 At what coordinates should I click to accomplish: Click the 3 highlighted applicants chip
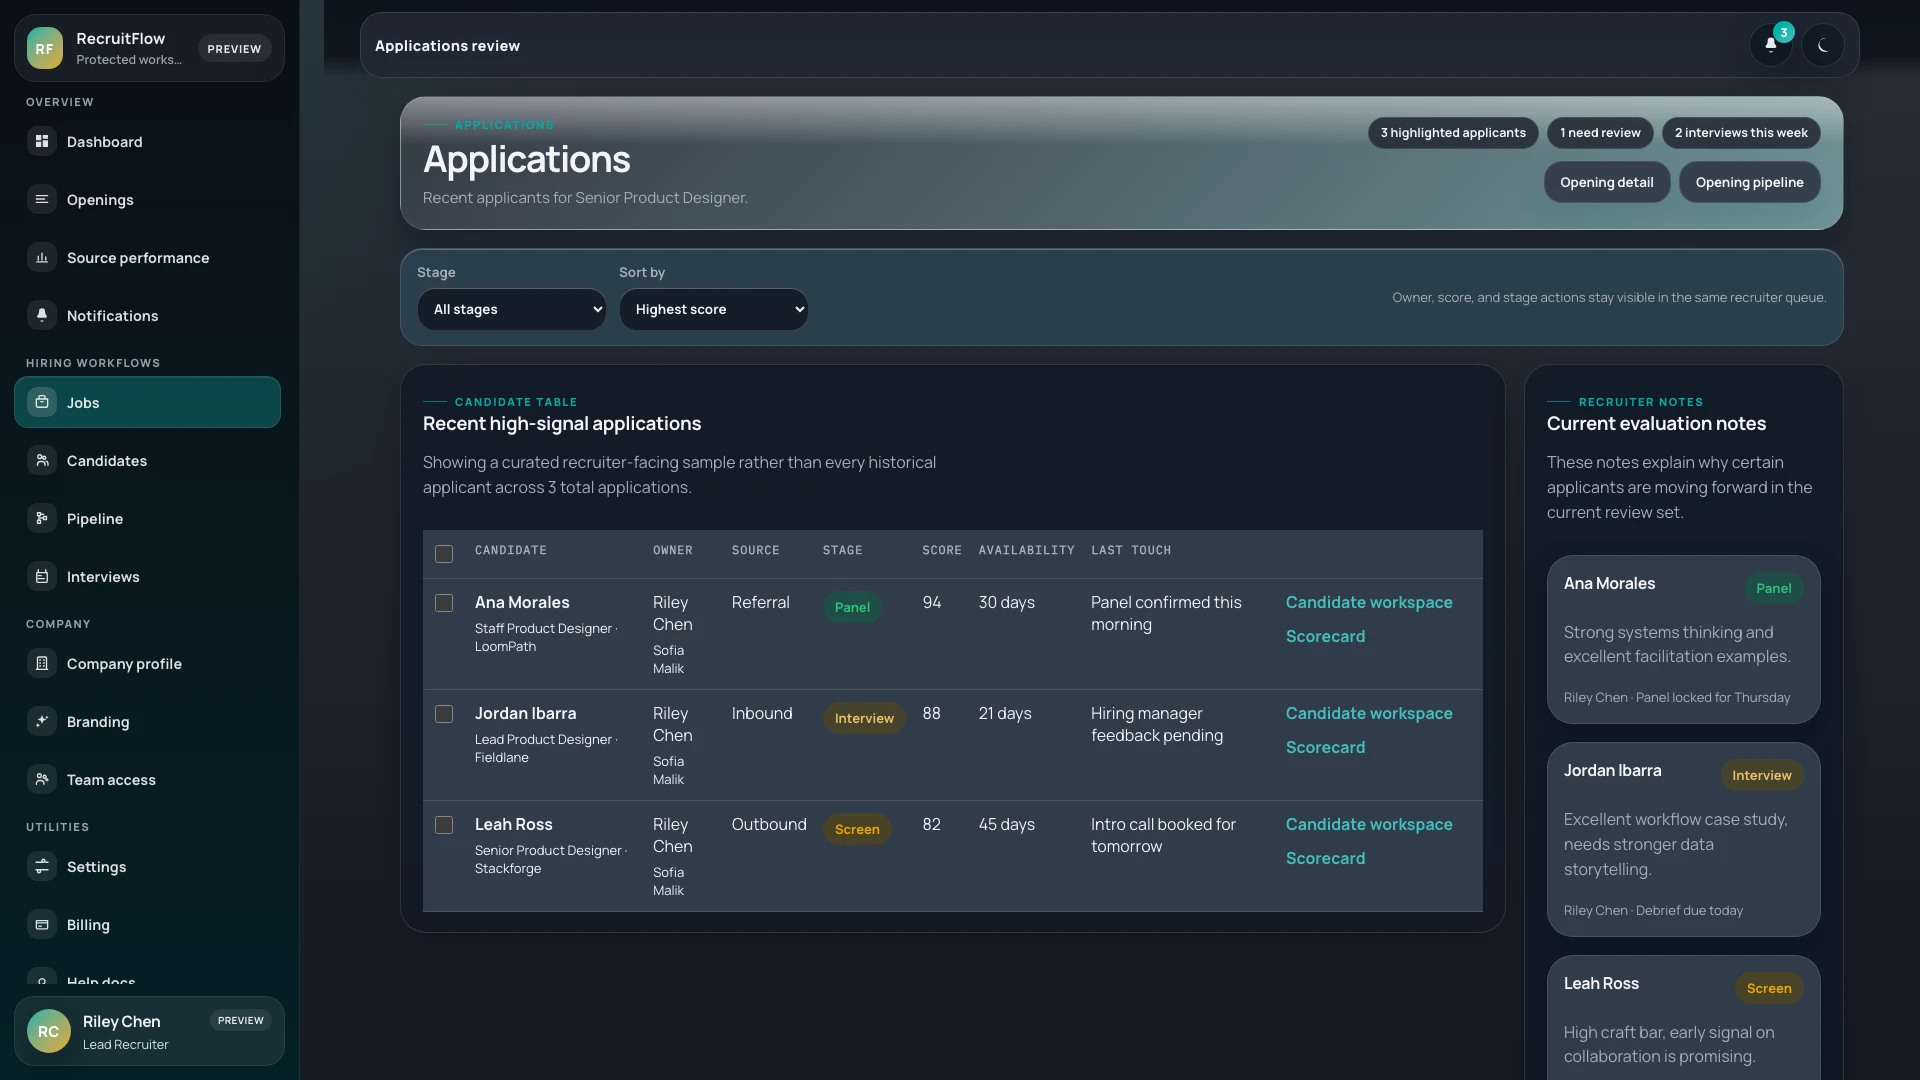(1453, 132)
